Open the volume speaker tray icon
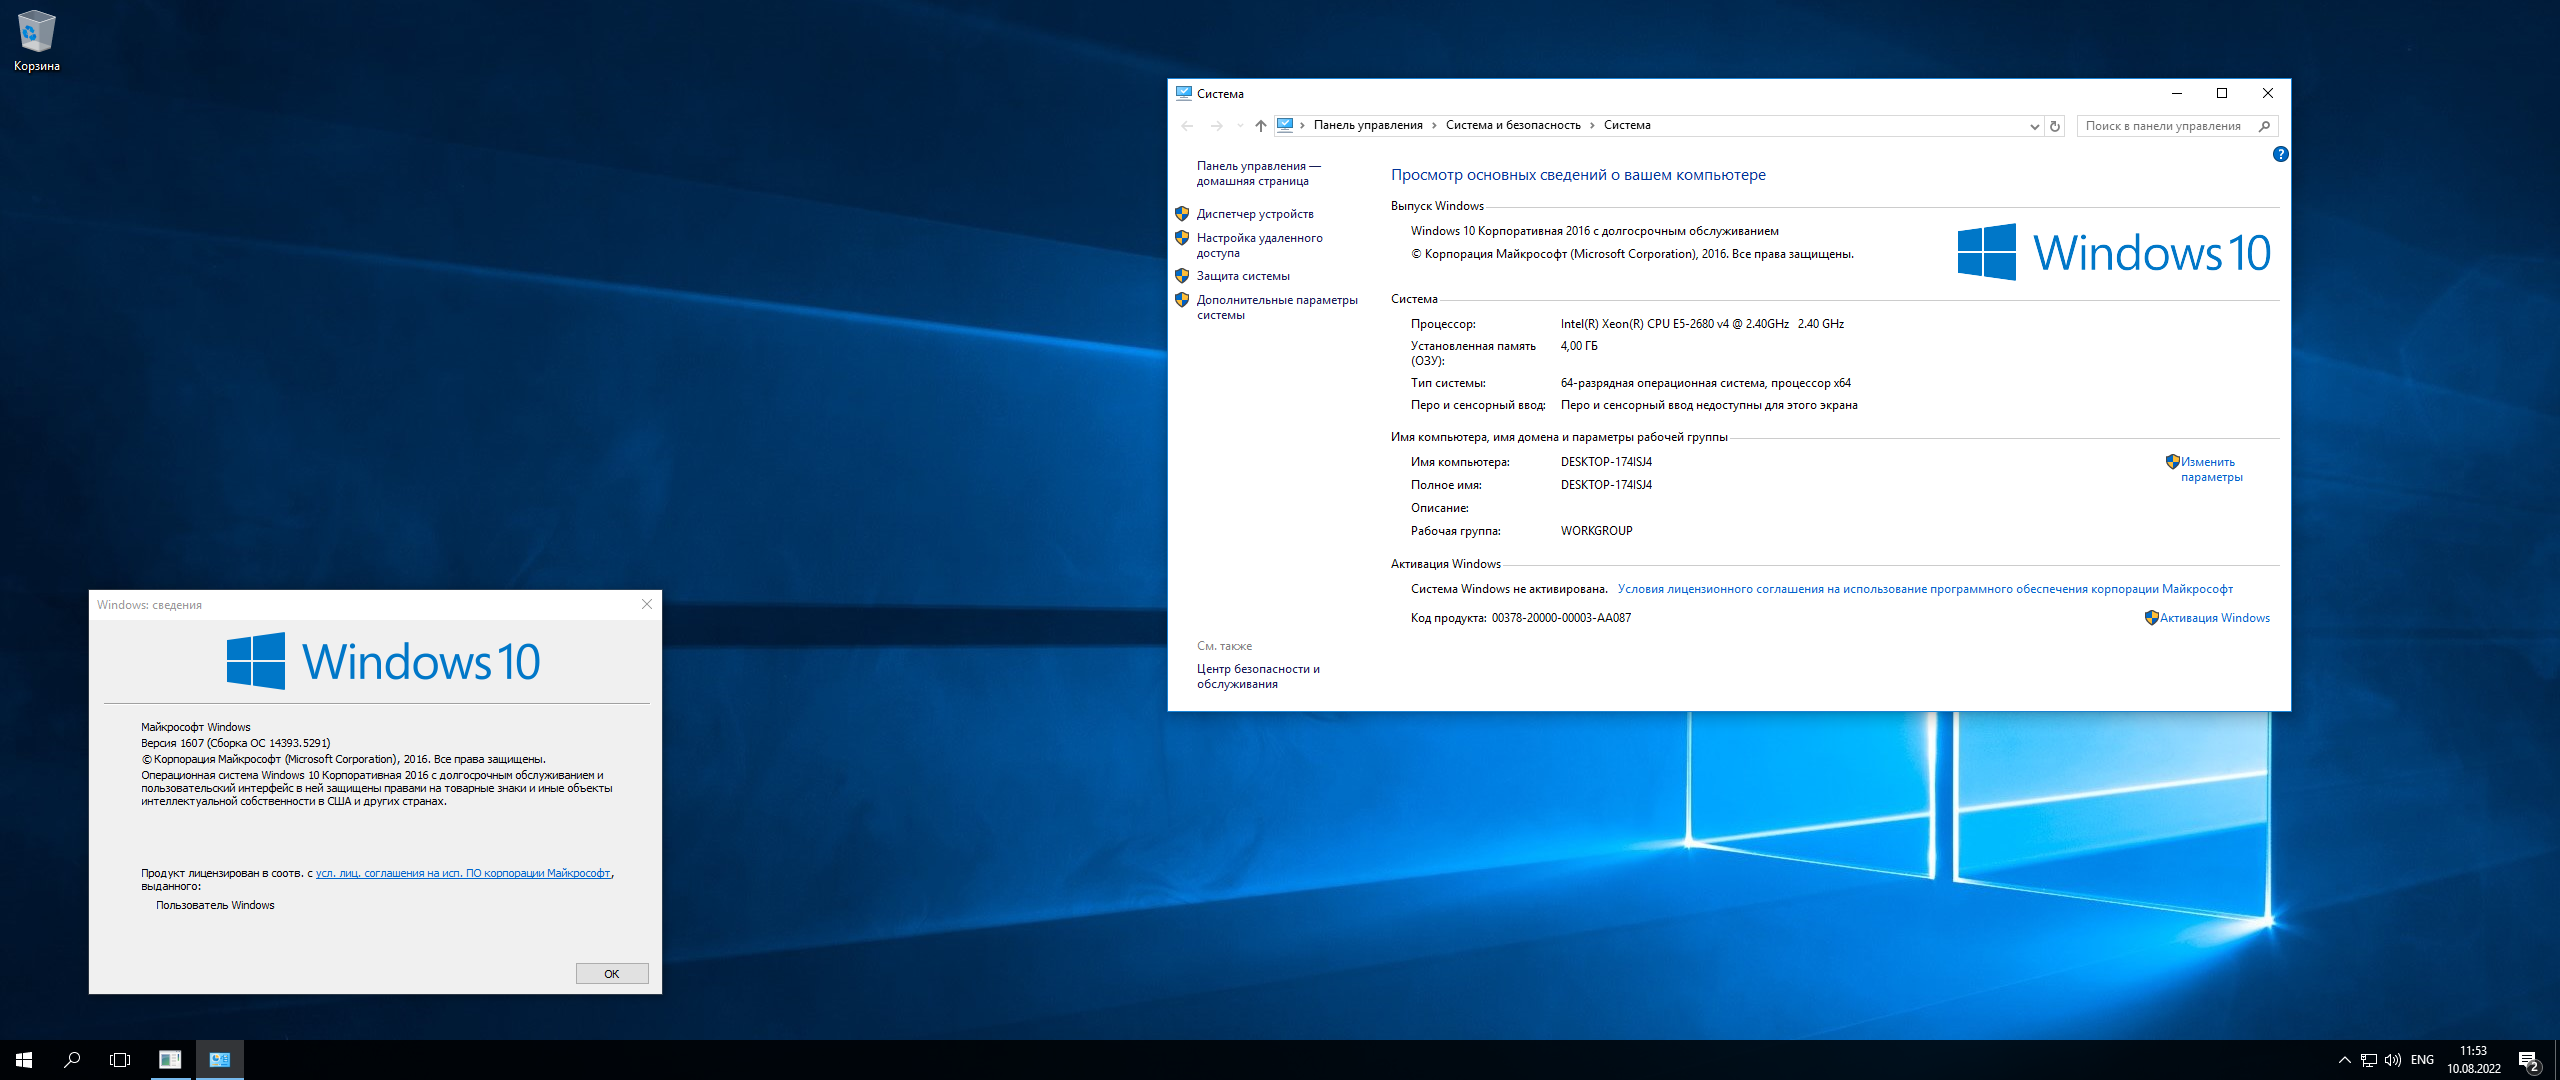Image resolution: width=2560 pixels, height=1080 pixels. [x=2393, y=1060]
